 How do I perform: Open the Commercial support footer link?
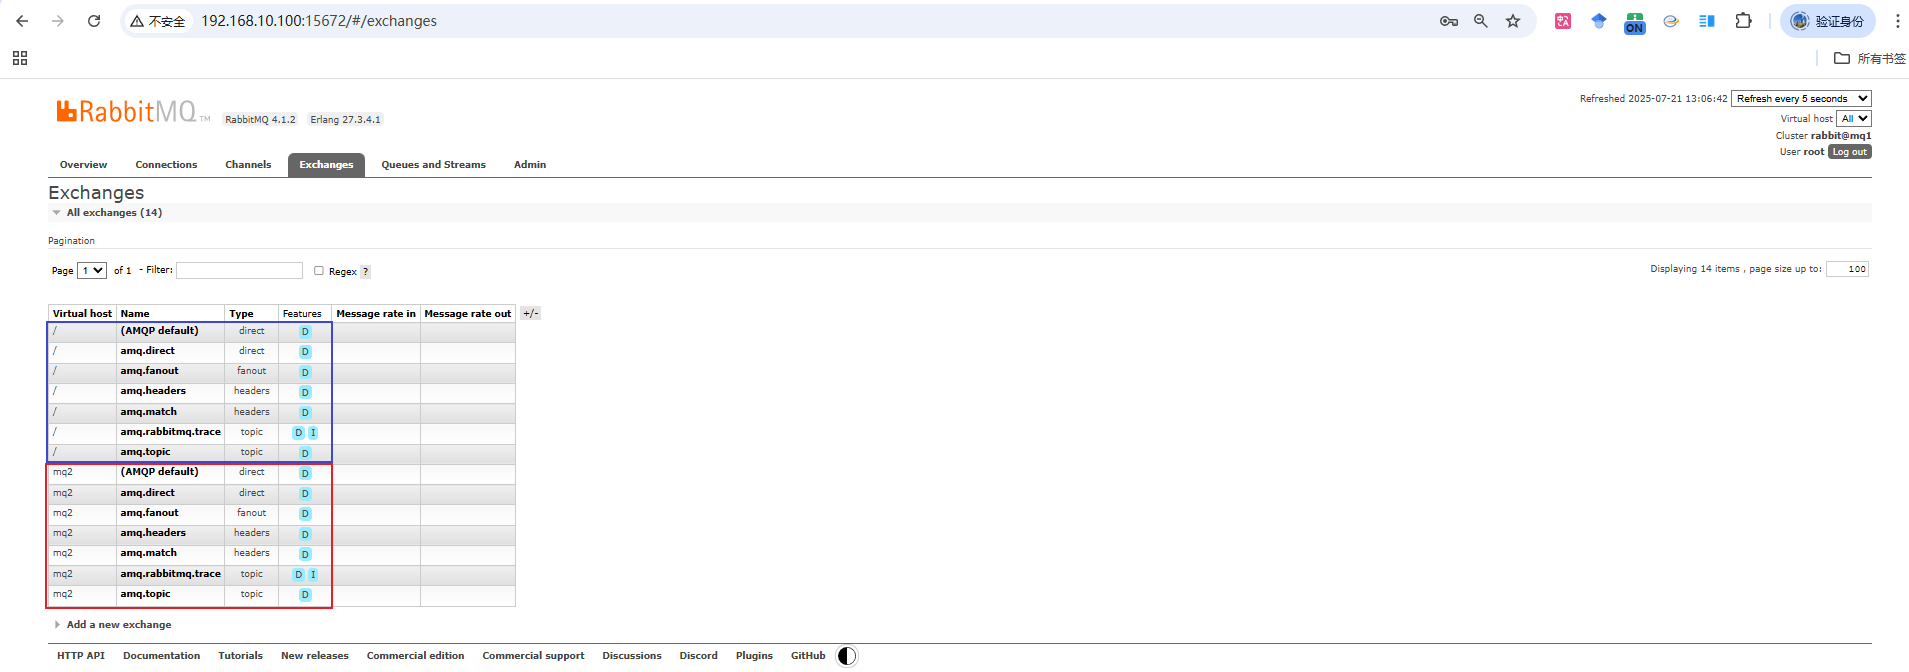click(533, 656)
